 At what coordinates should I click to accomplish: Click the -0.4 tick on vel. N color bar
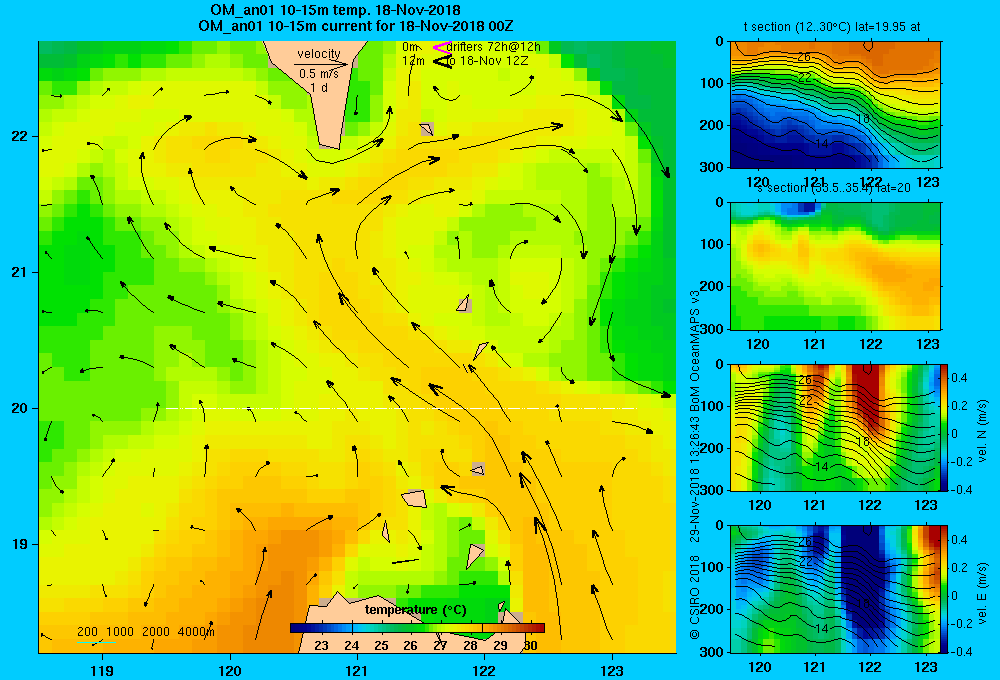[960, 490]
